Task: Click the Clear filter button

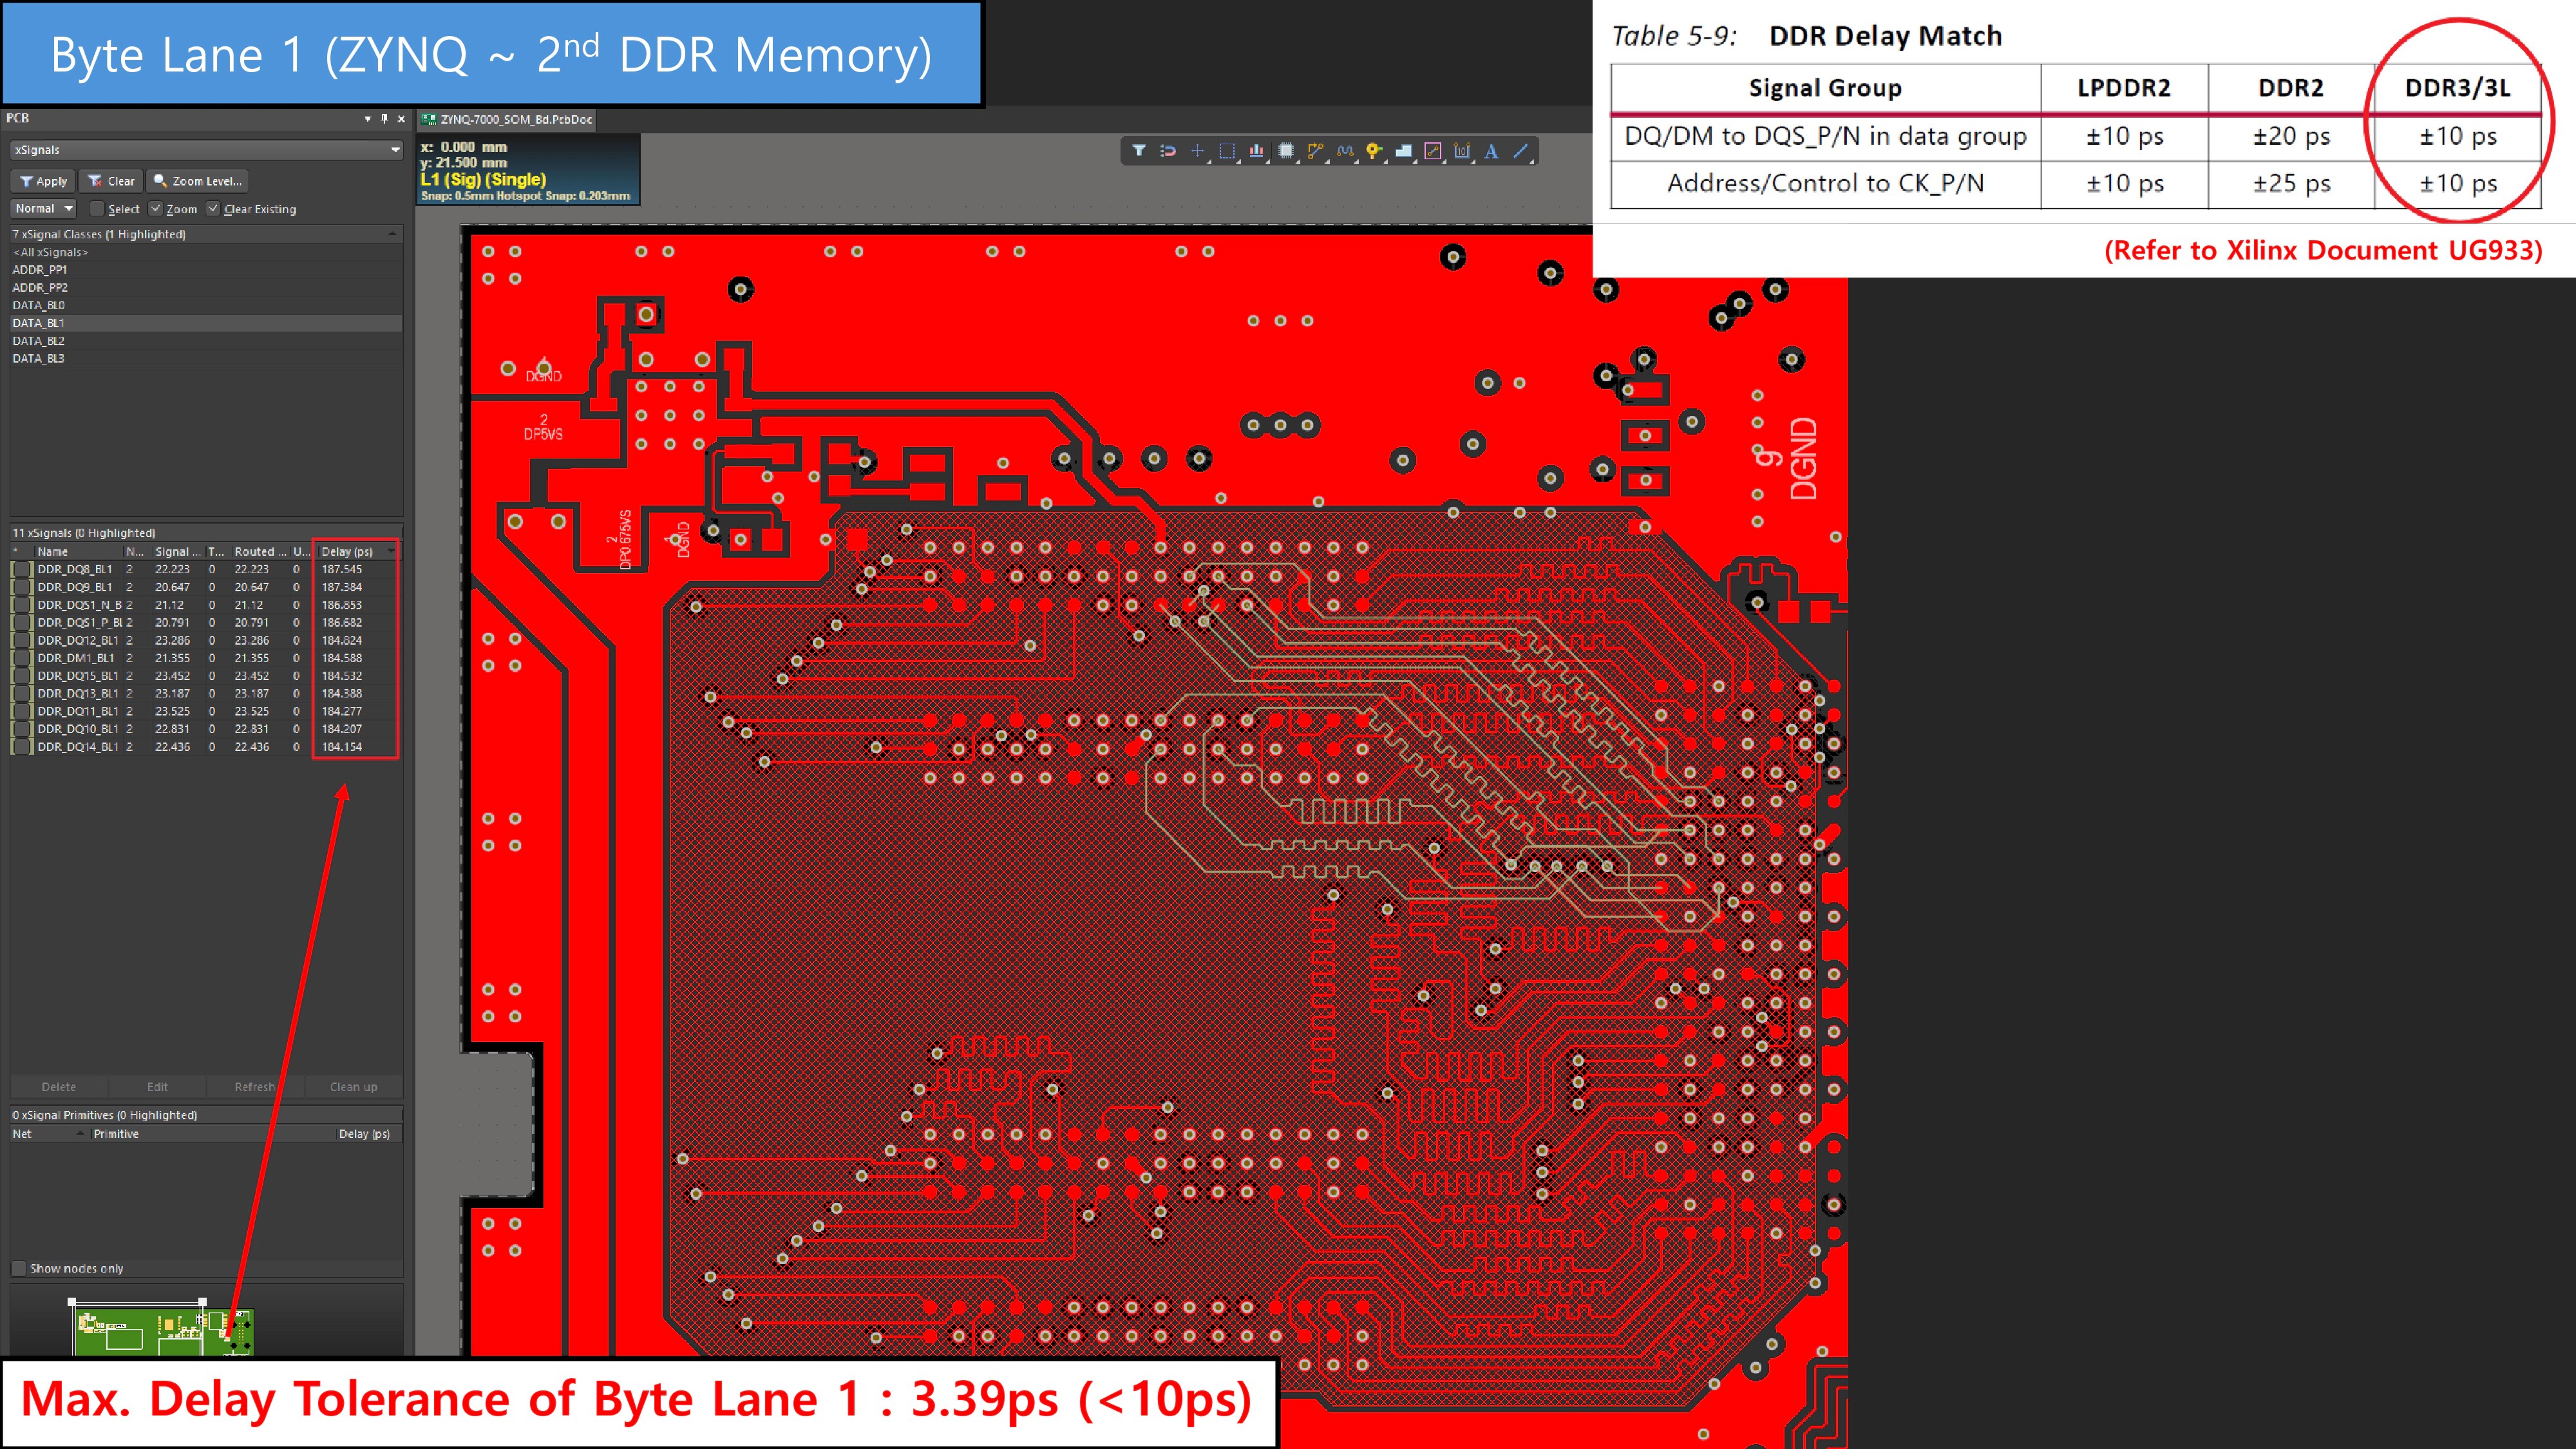Action: click(111, 181)
